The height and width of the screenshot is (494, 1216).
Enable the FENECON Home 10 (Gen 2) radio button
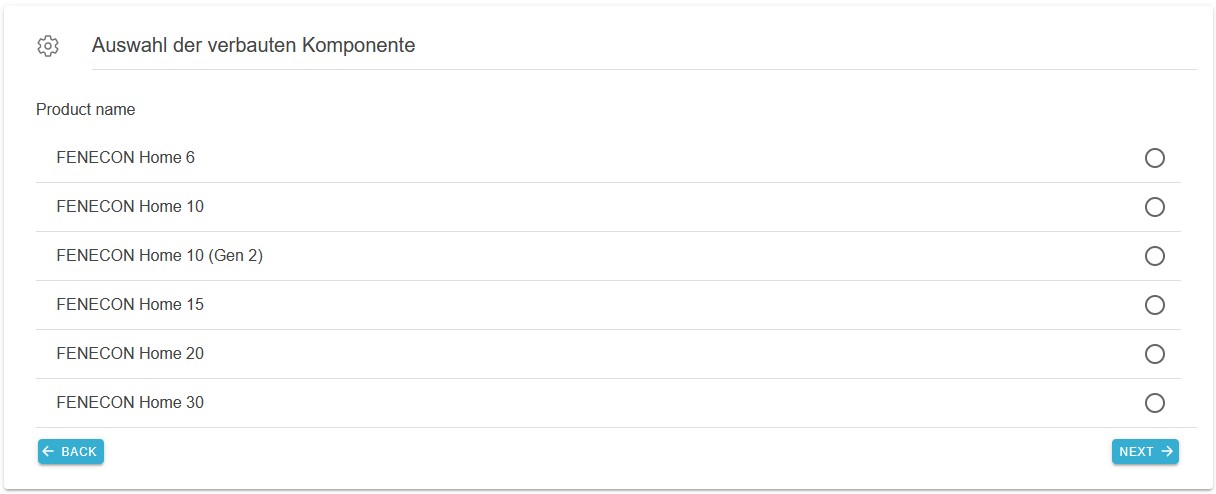pos(1154,256)
